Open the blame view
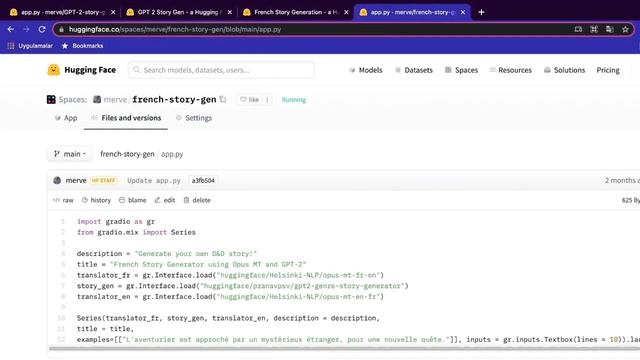This screenshot has height=360, width=640. (133, 200)
